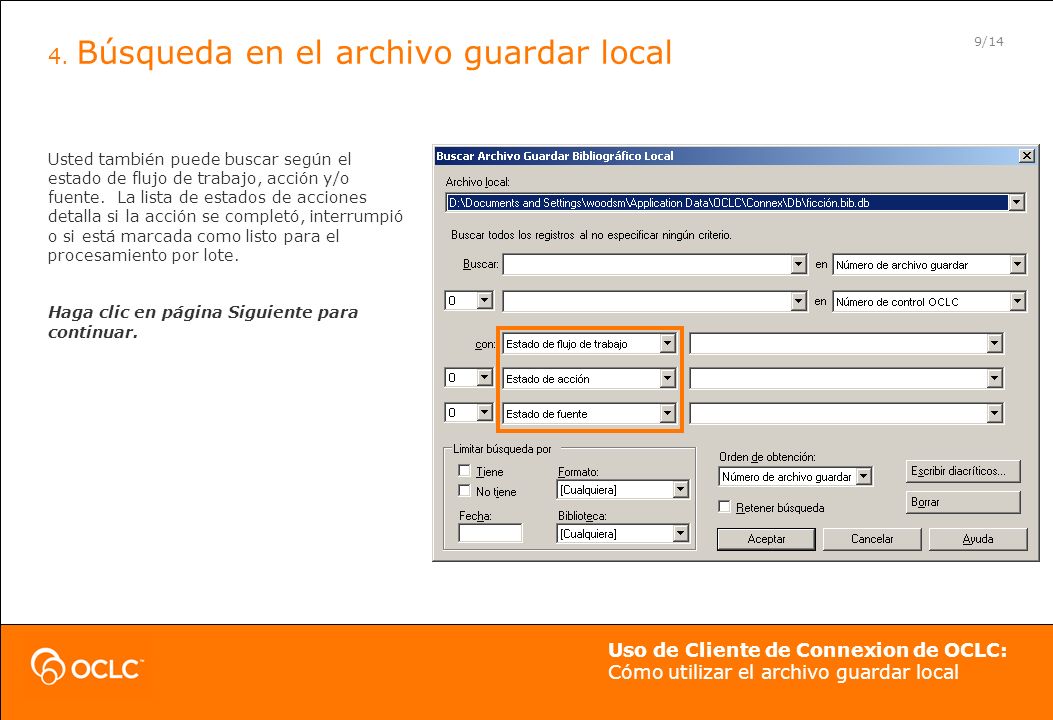Click the OCLC logo in footer
1053x720 pixels.
coord(87,666)
